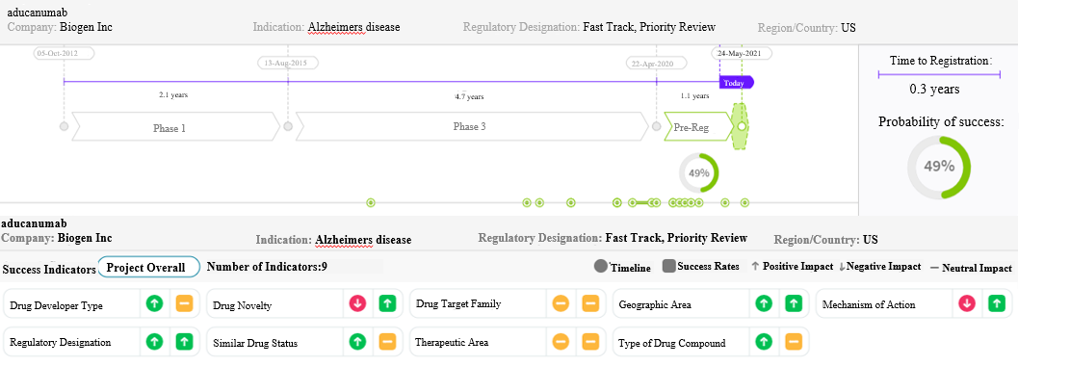
Task: Click Drug Developer Type green timeline arrow icon
Action: coord(155,304)
